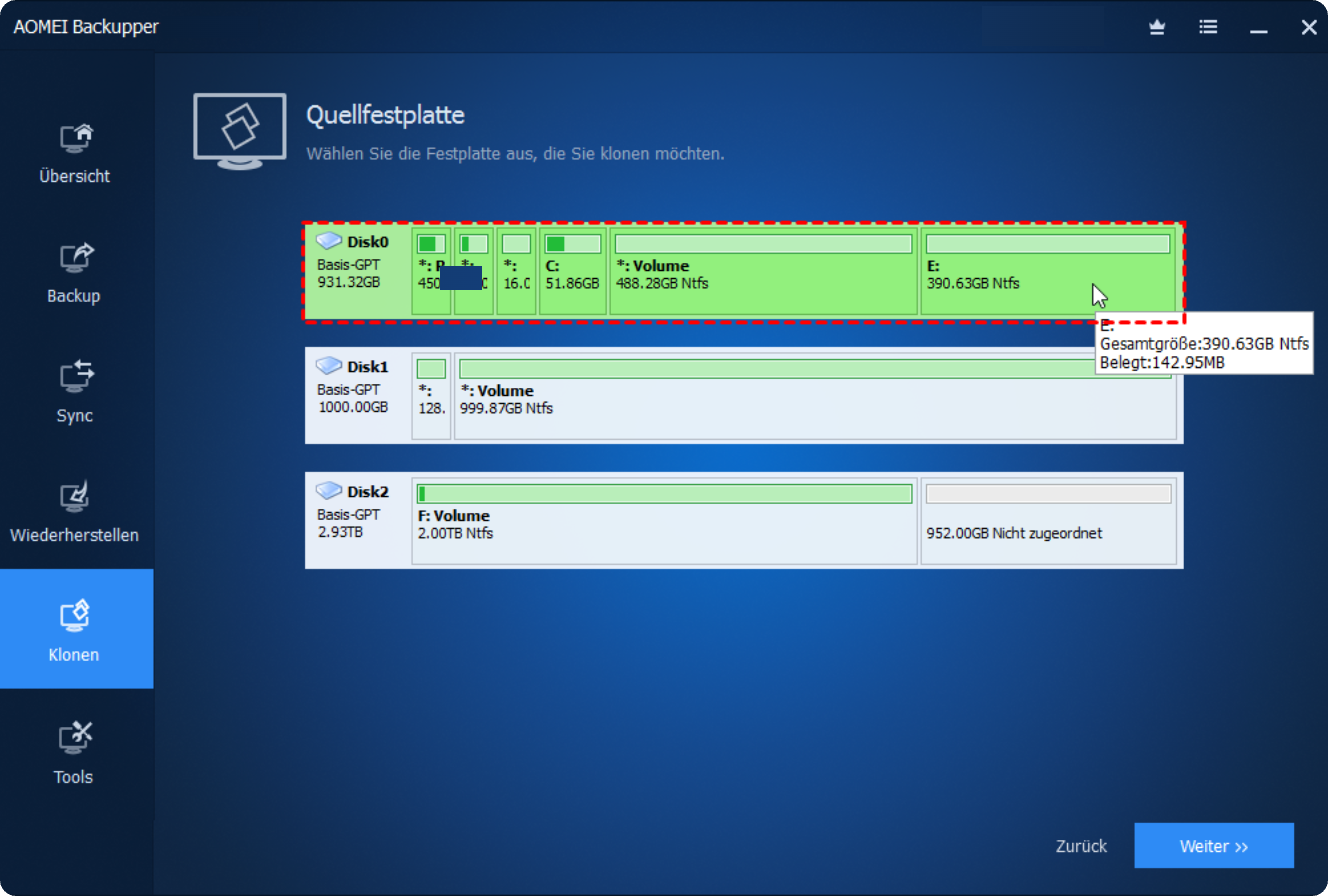1328x896 pixels.
Task: Select the Klonen sidebar section
Action: pos(75,629)
